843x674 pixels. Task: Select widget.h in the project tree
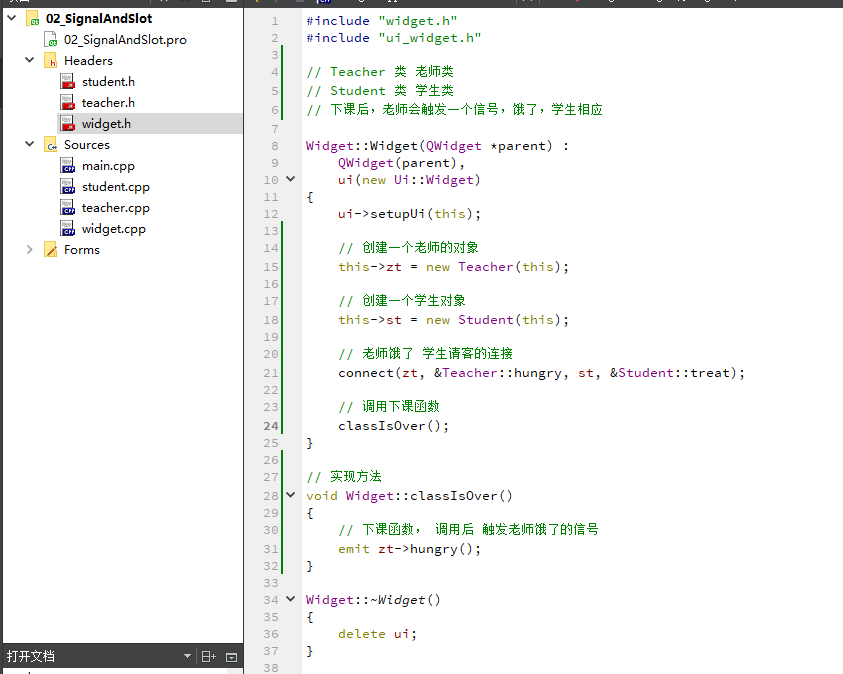(106, 124)
